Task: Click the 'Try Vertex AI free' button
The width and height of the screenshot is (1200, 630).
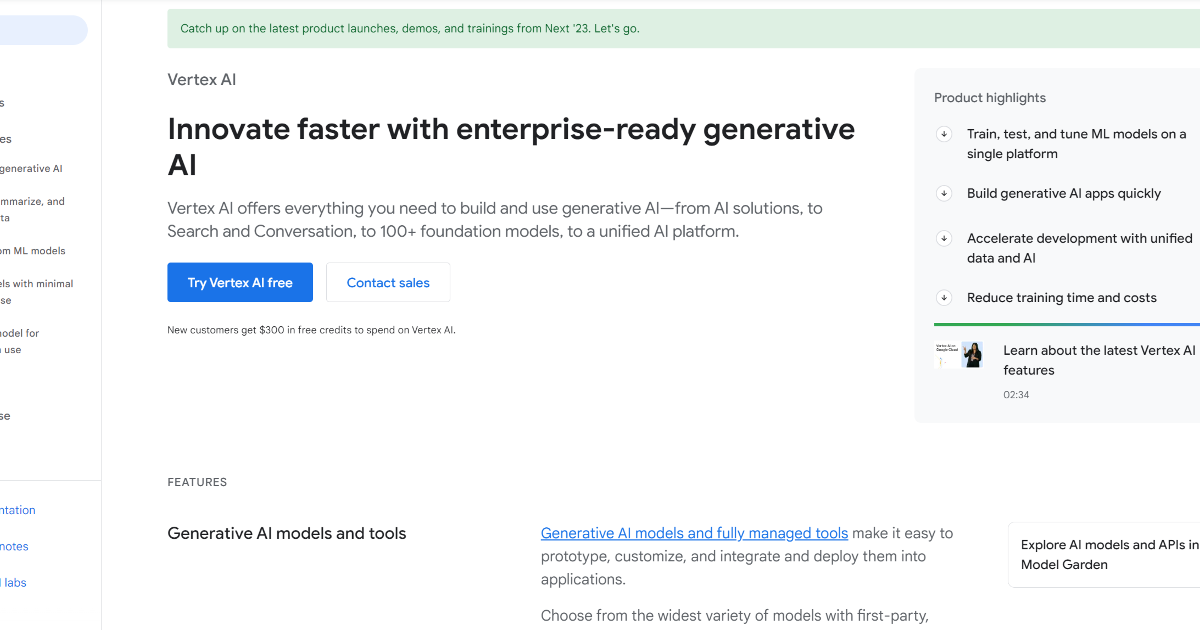Action: coord(240,282)
